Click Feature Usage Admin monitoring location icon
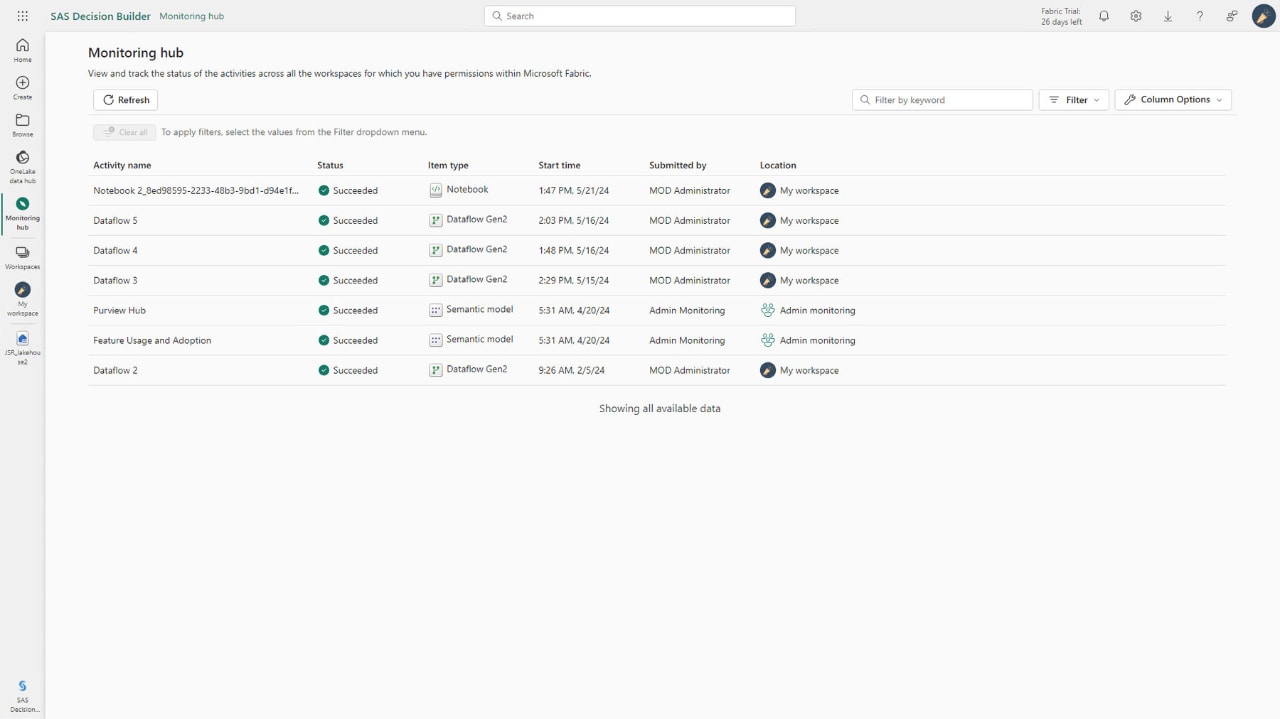 (768, 340)
